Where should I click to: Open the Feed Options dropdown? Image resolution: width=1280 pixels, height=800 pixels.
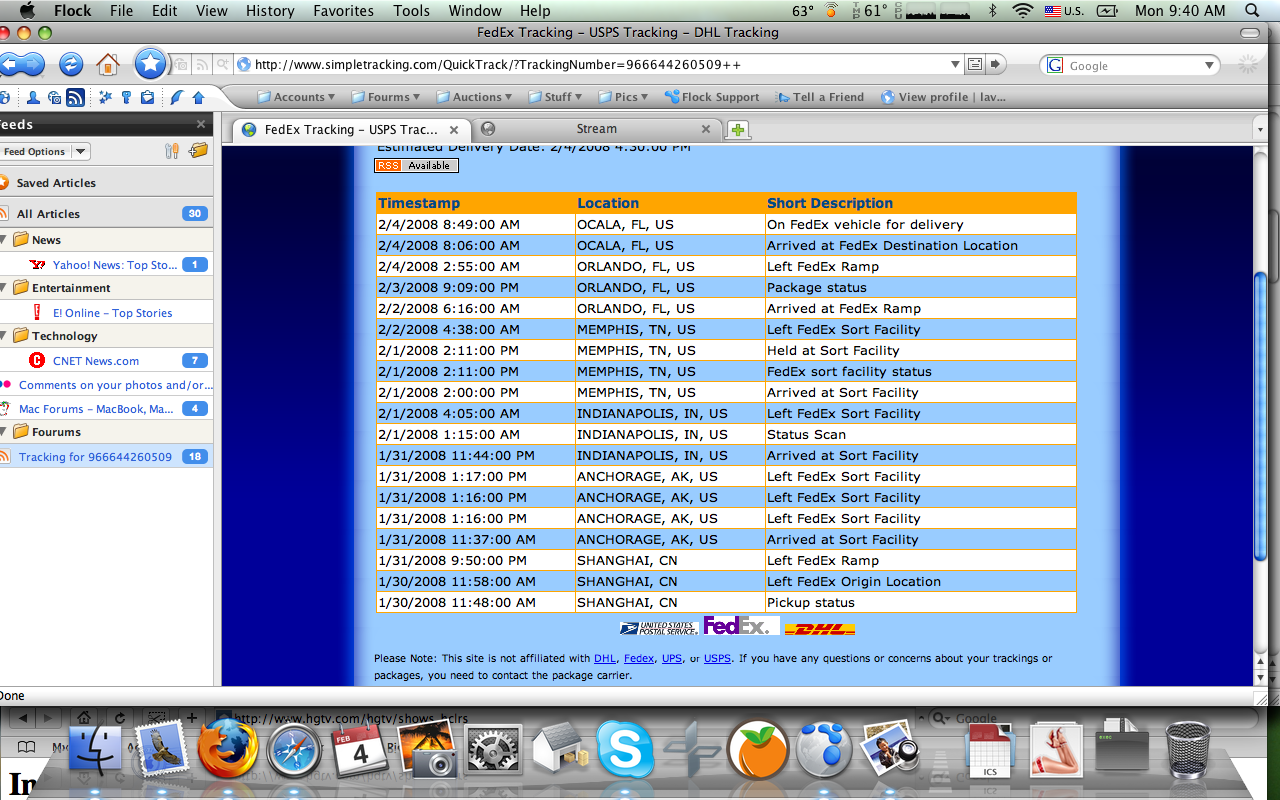click(x=44, y=151)
